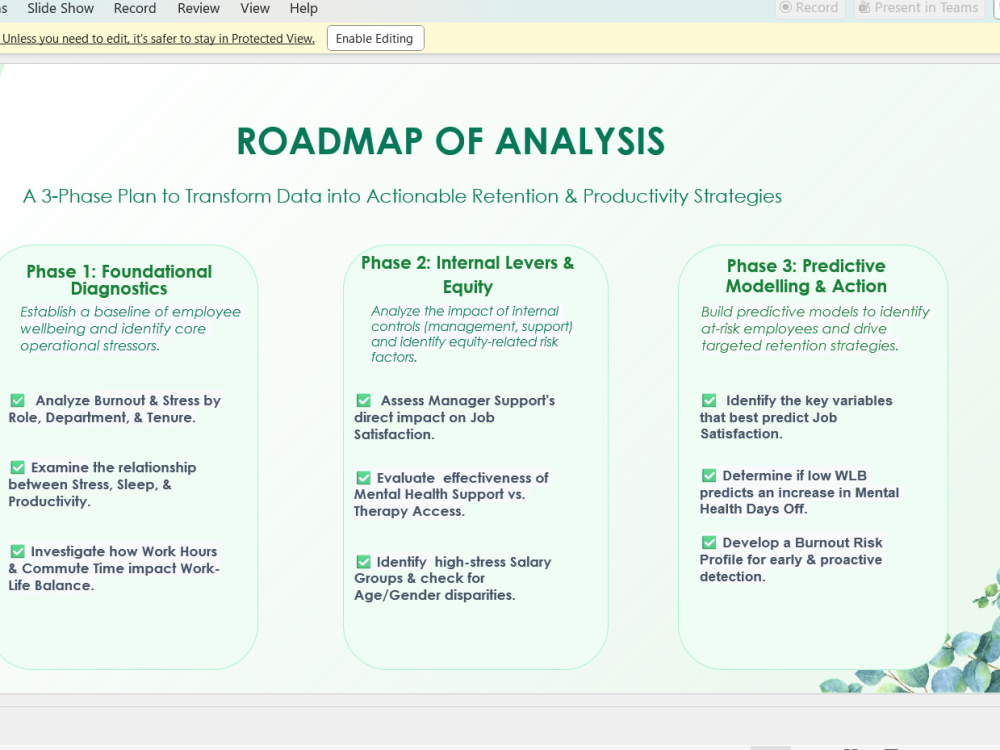This screenshot has height=750, width=1000.
Task: Switch to the Review tab
Action: coord(198,8)
